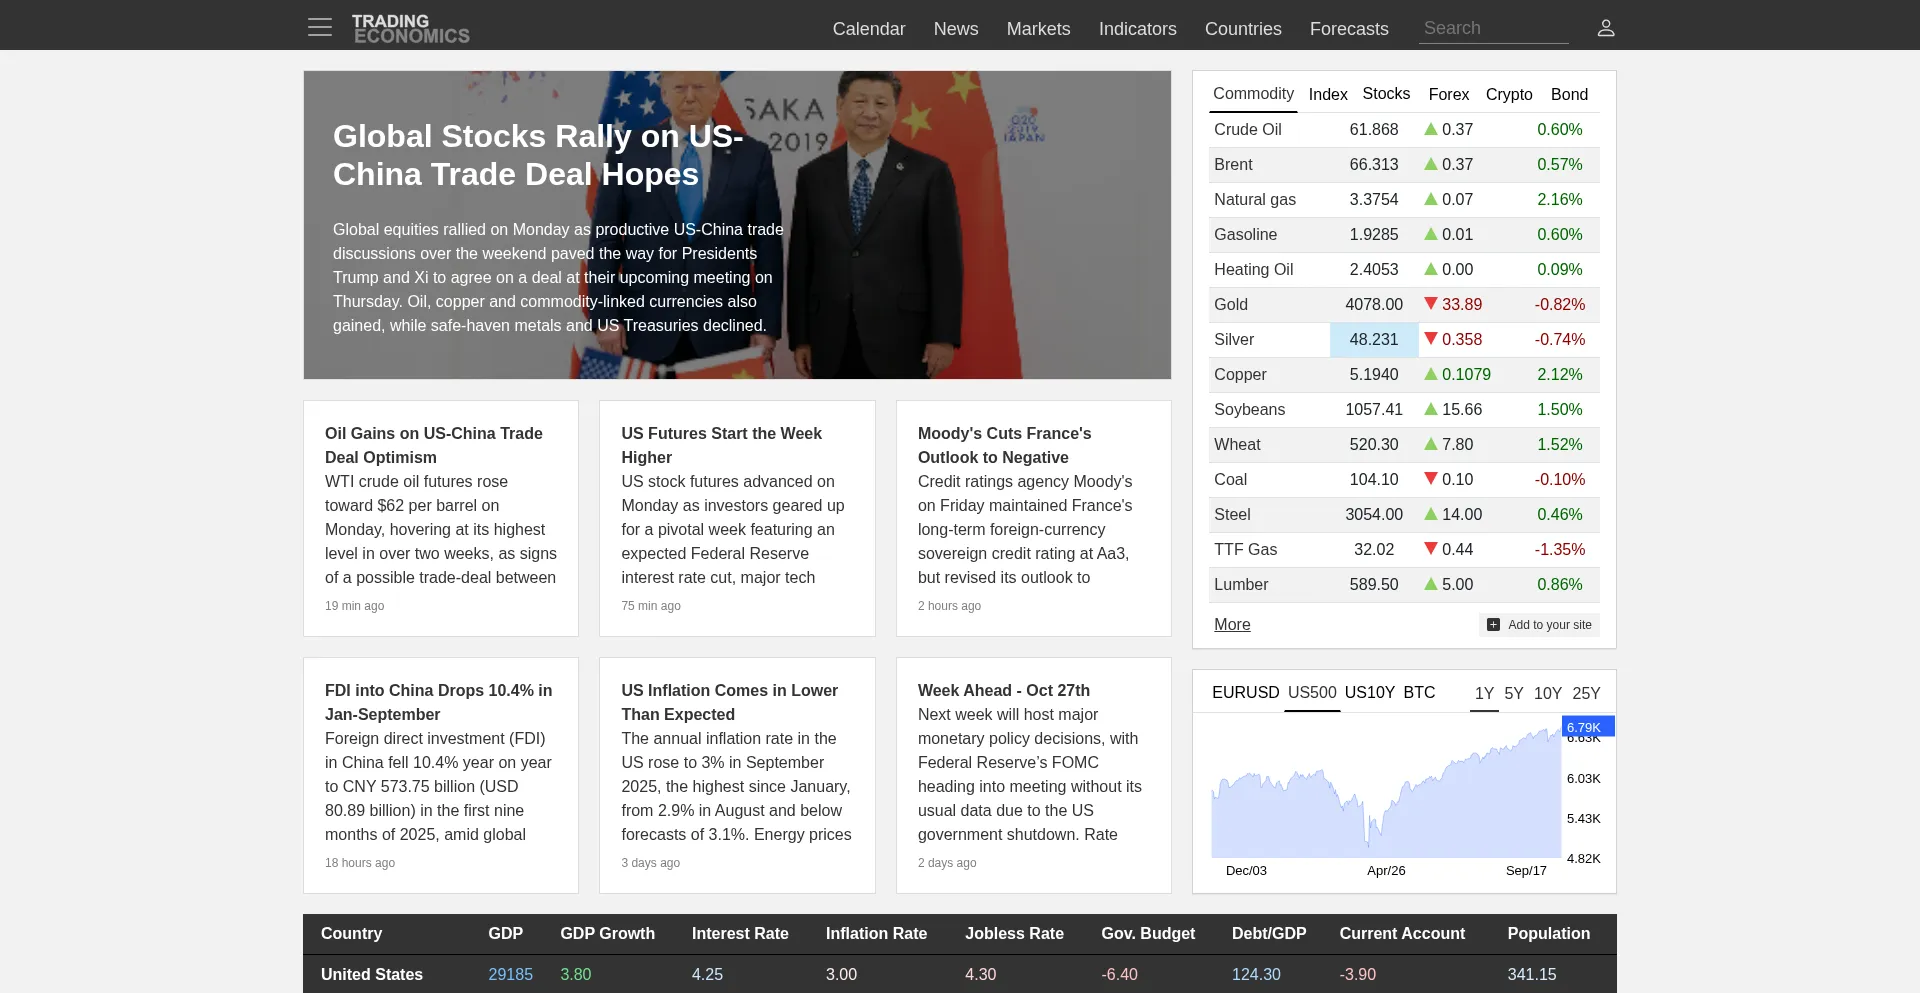Screen dimensions: 1920x993
Task: Click the Trading Economics logo
Action: [410, 28]
